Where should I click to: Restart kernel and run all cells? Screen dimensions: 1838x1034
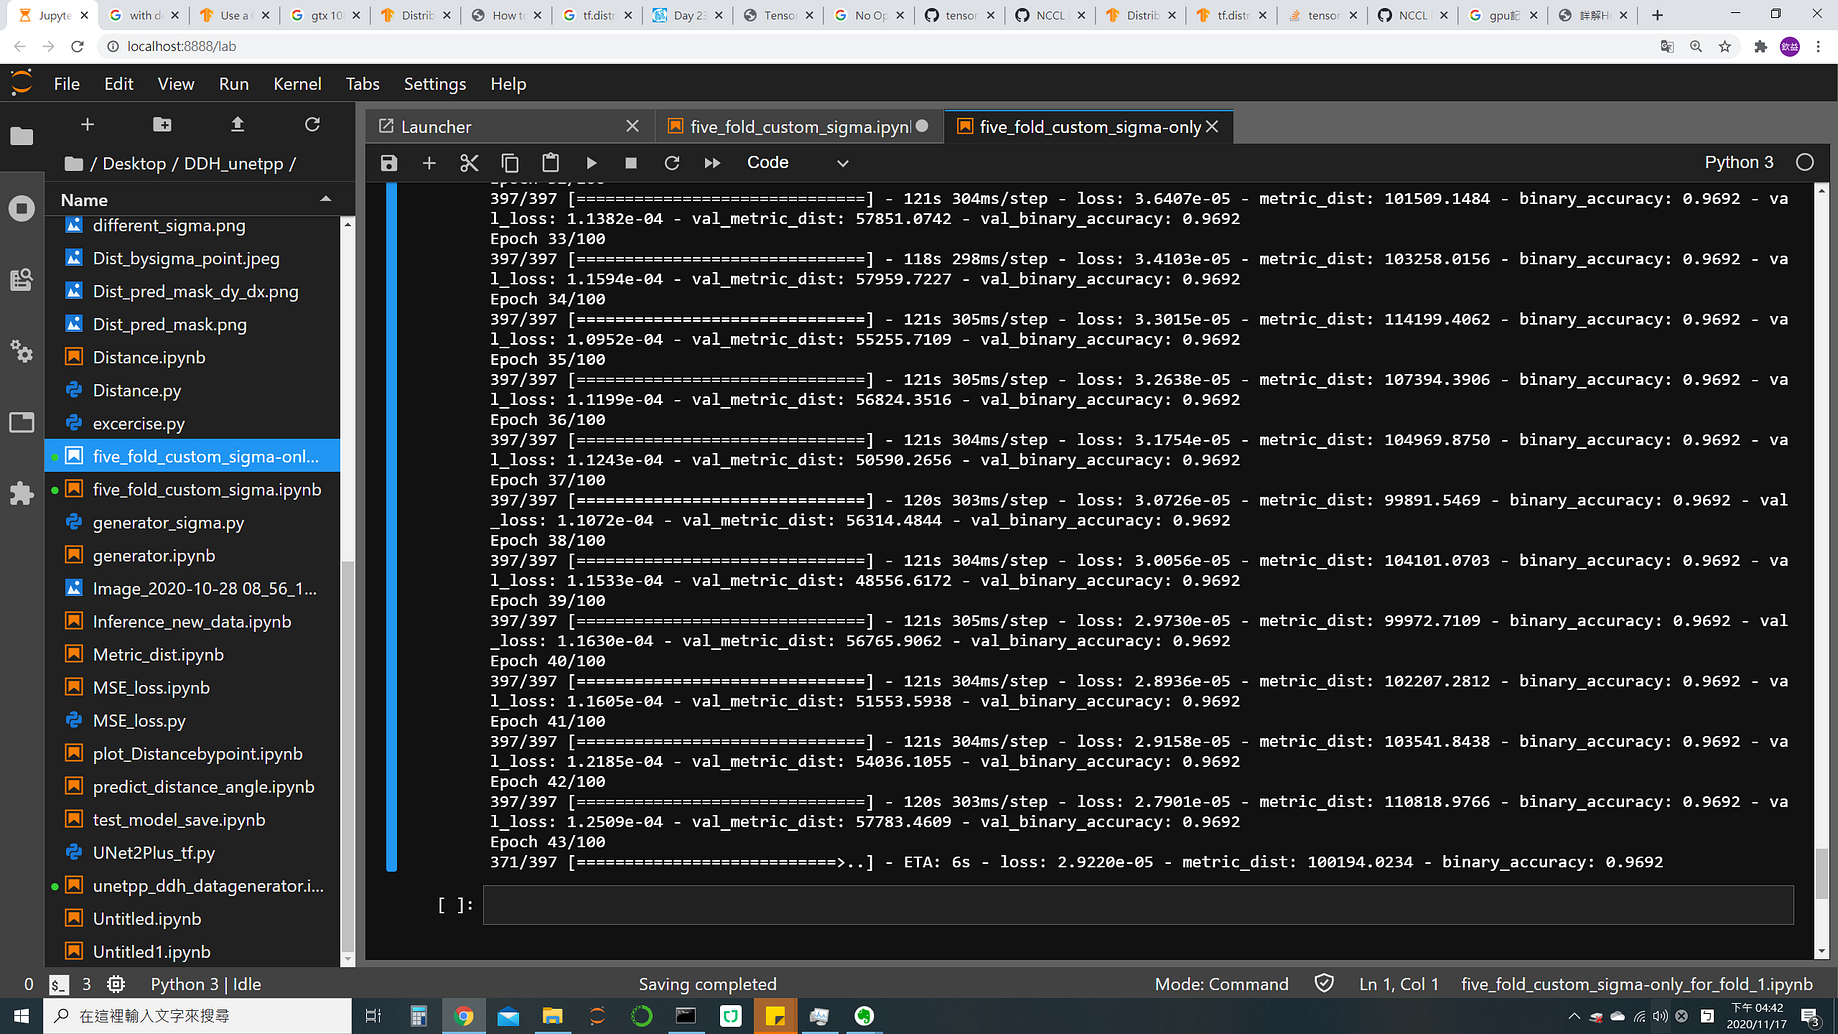711,162
